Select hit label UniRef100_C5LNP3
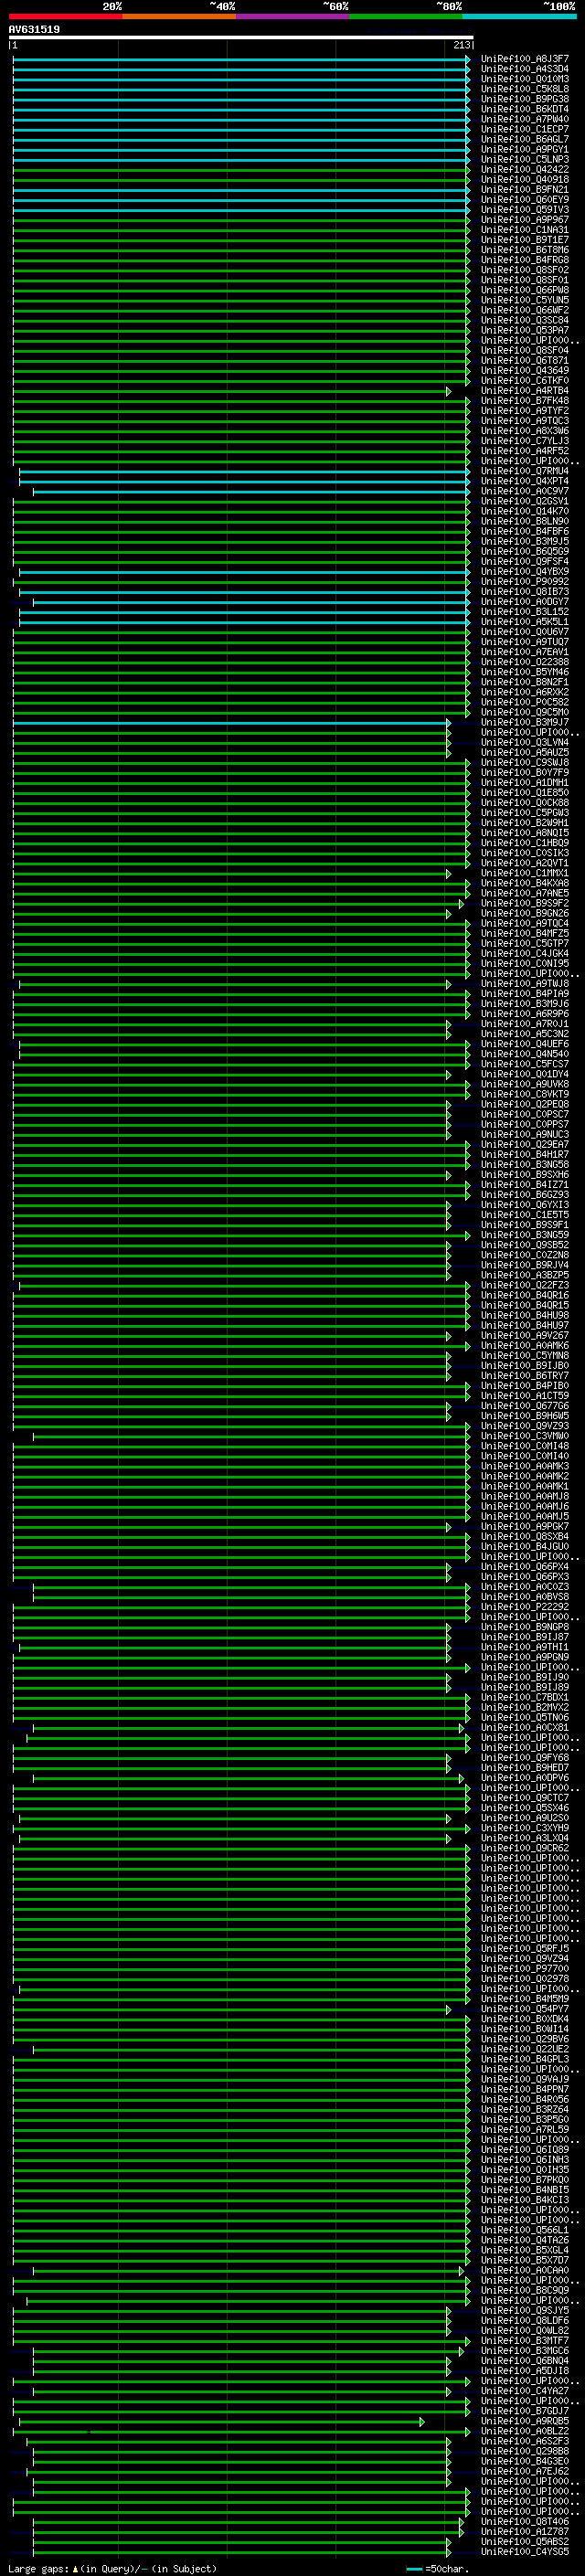585x2576 pixels. (525, 159)
